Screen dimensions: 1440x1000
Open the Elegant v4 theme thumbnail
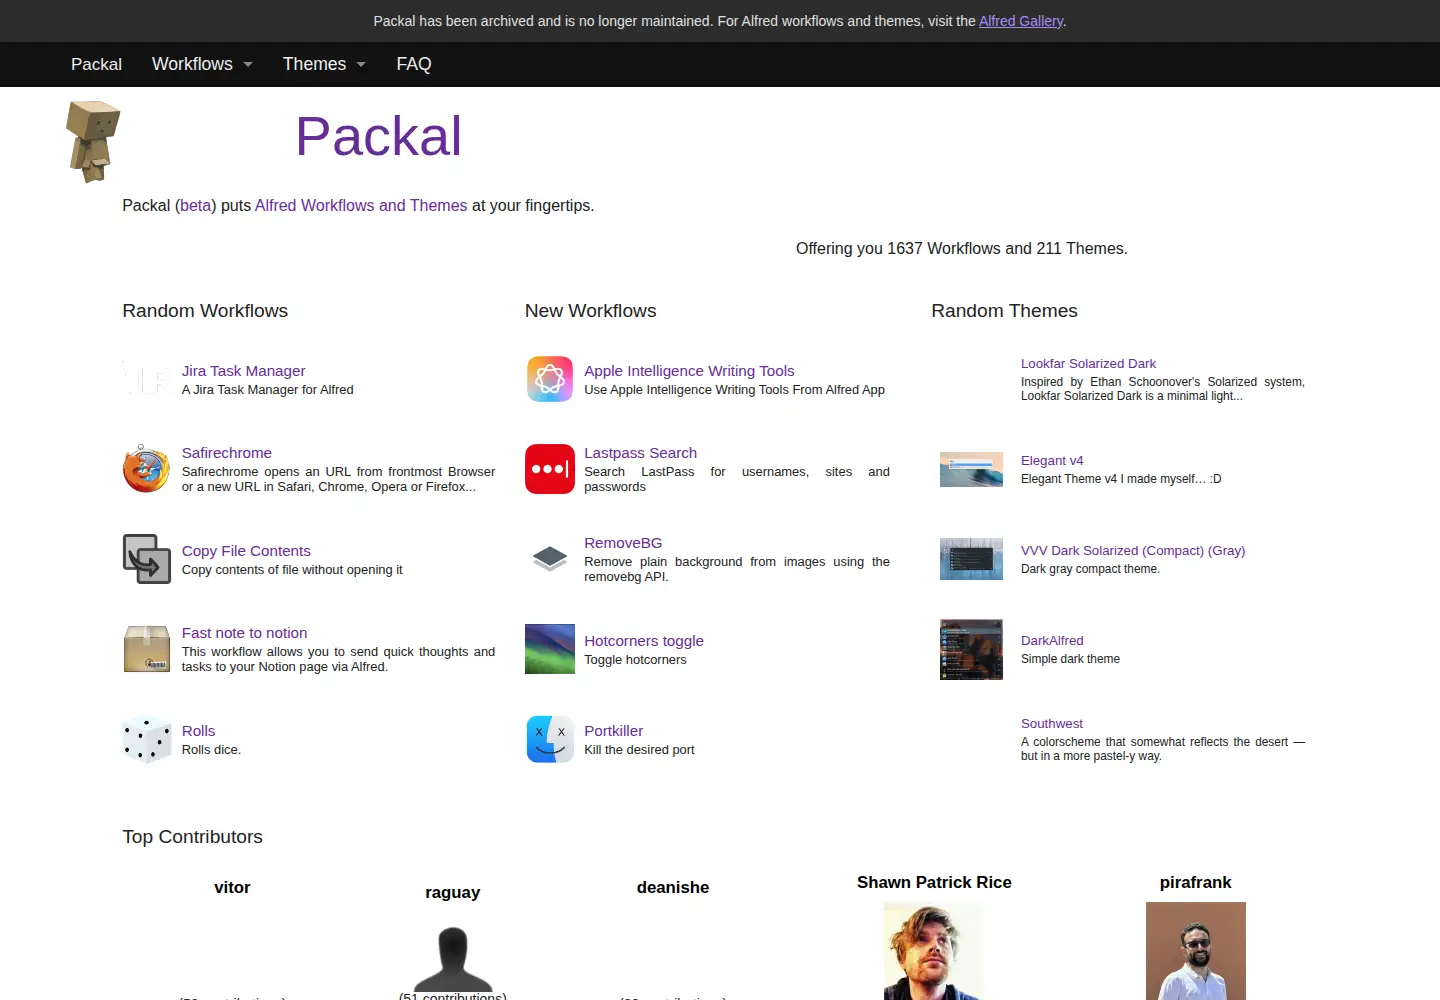[971, 469]
